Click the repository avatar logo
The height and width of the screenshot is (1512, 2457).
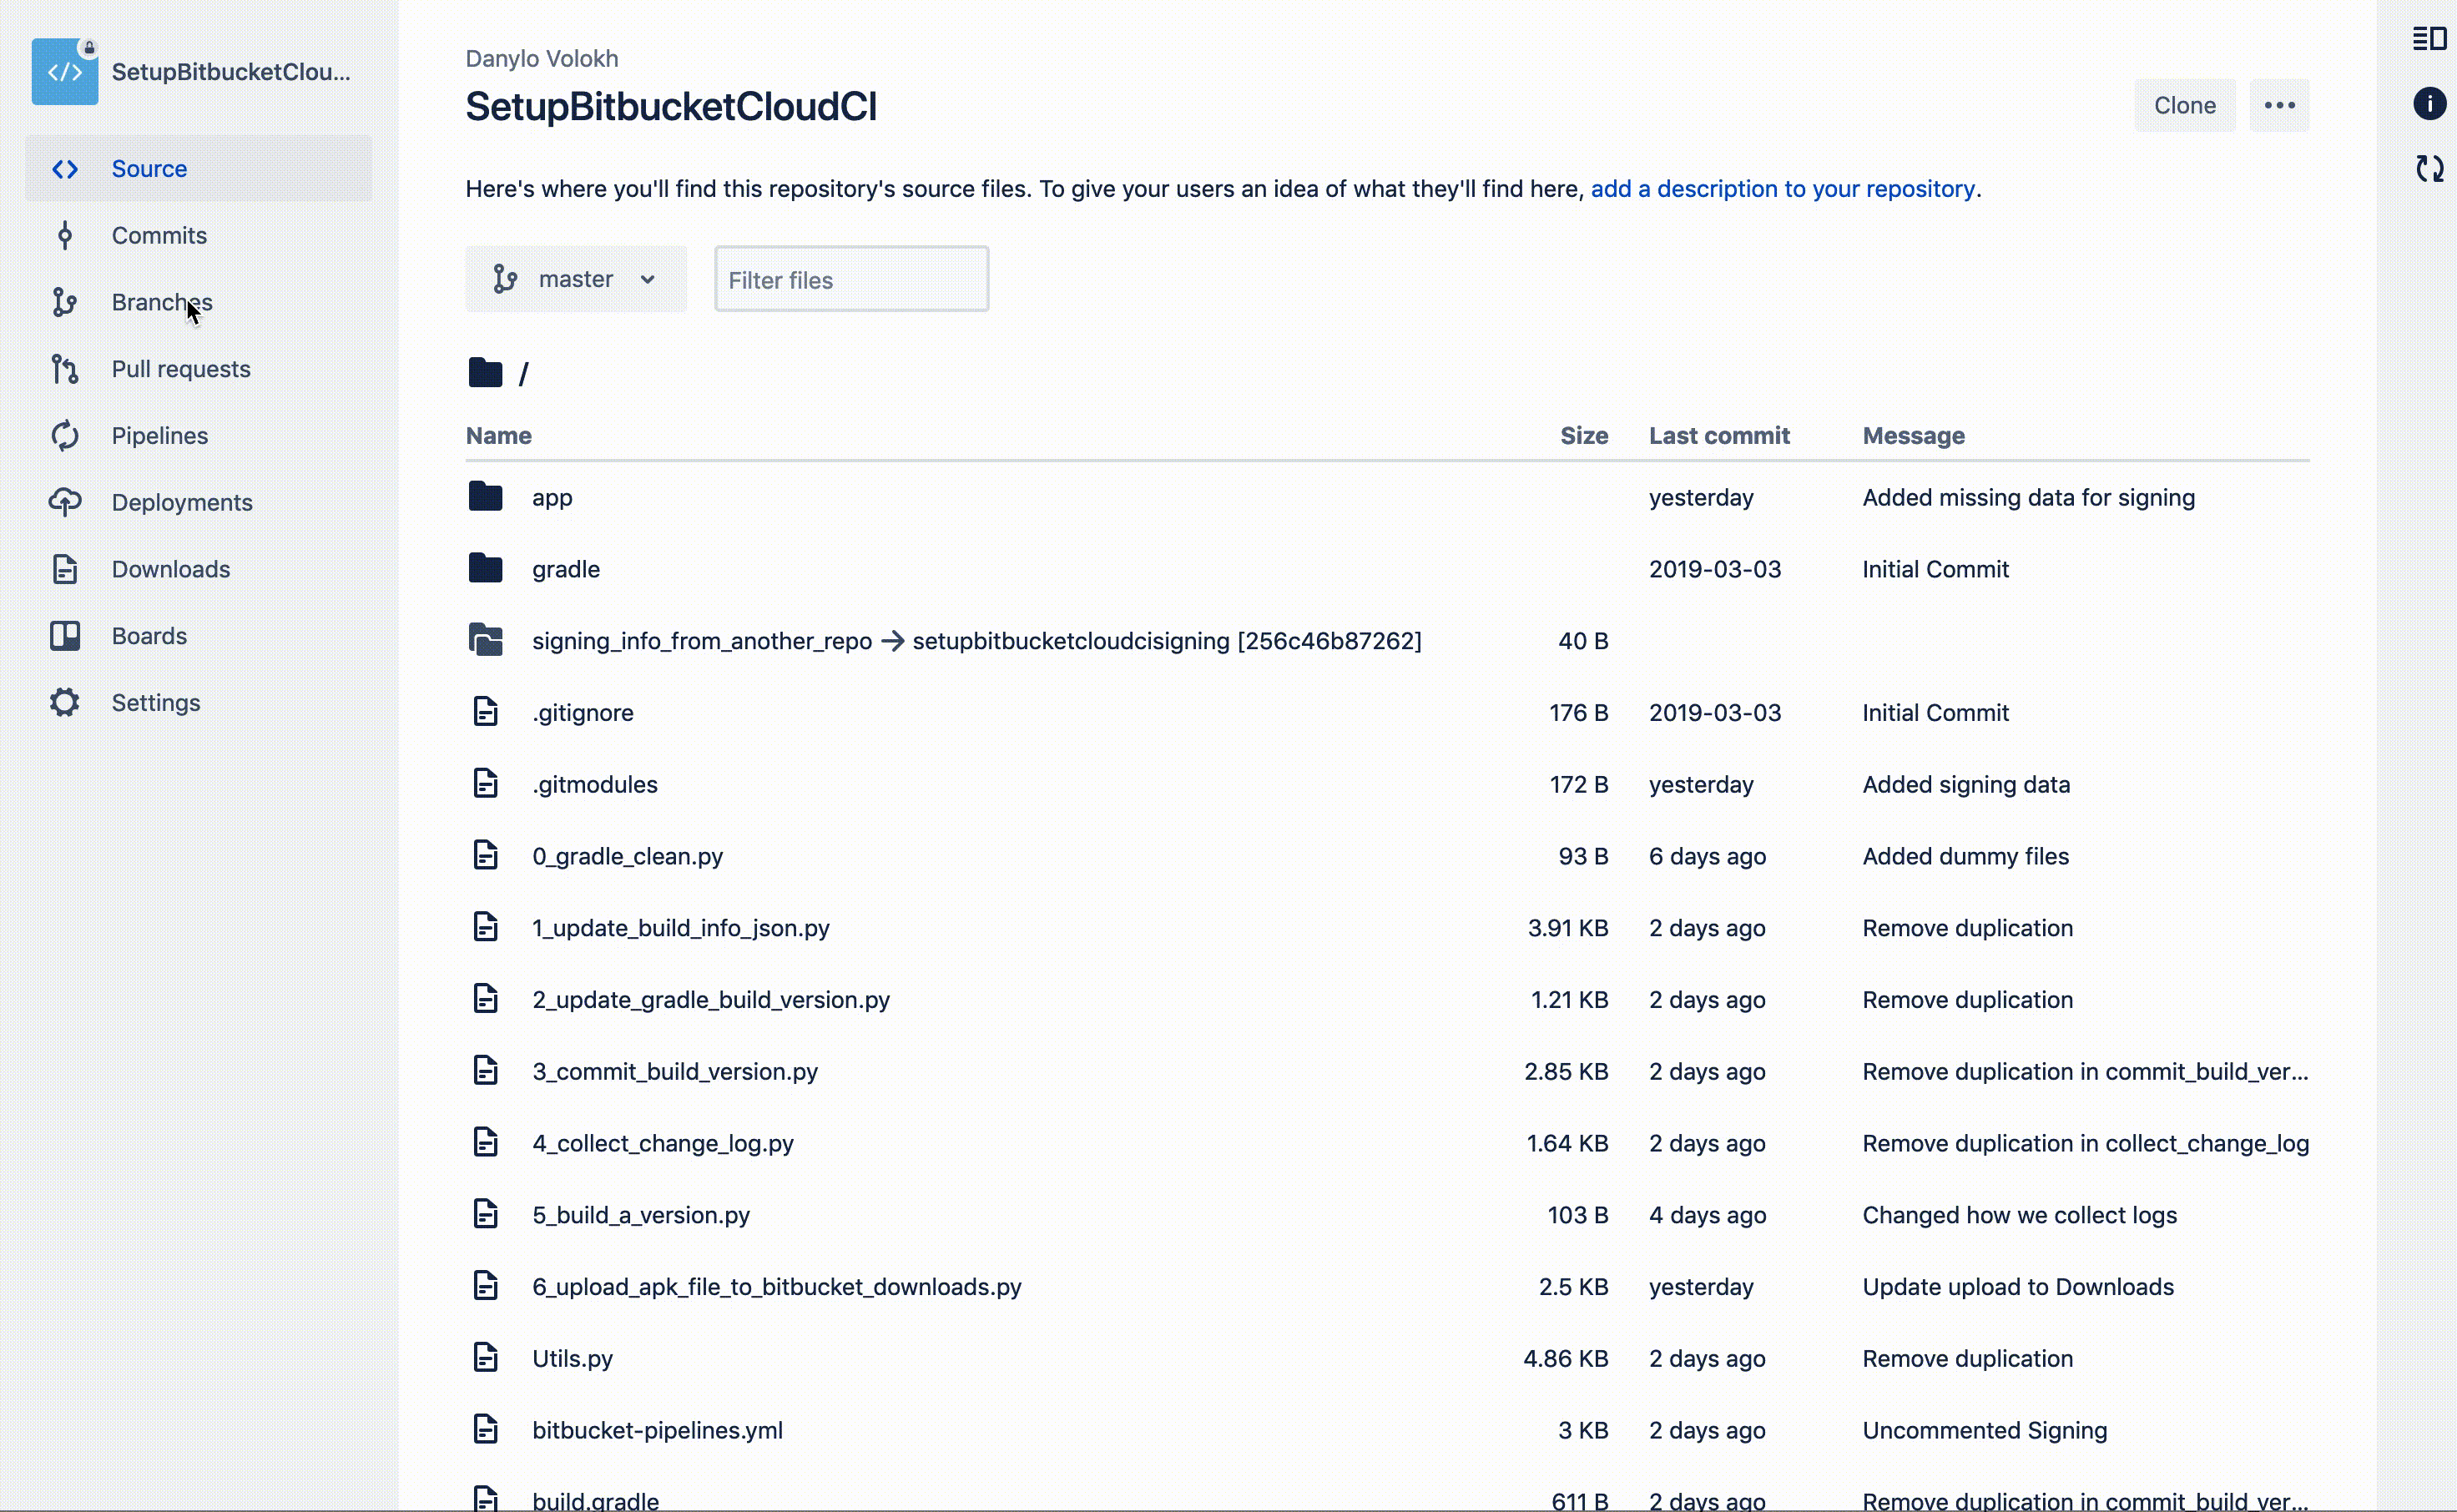point(65,71)
